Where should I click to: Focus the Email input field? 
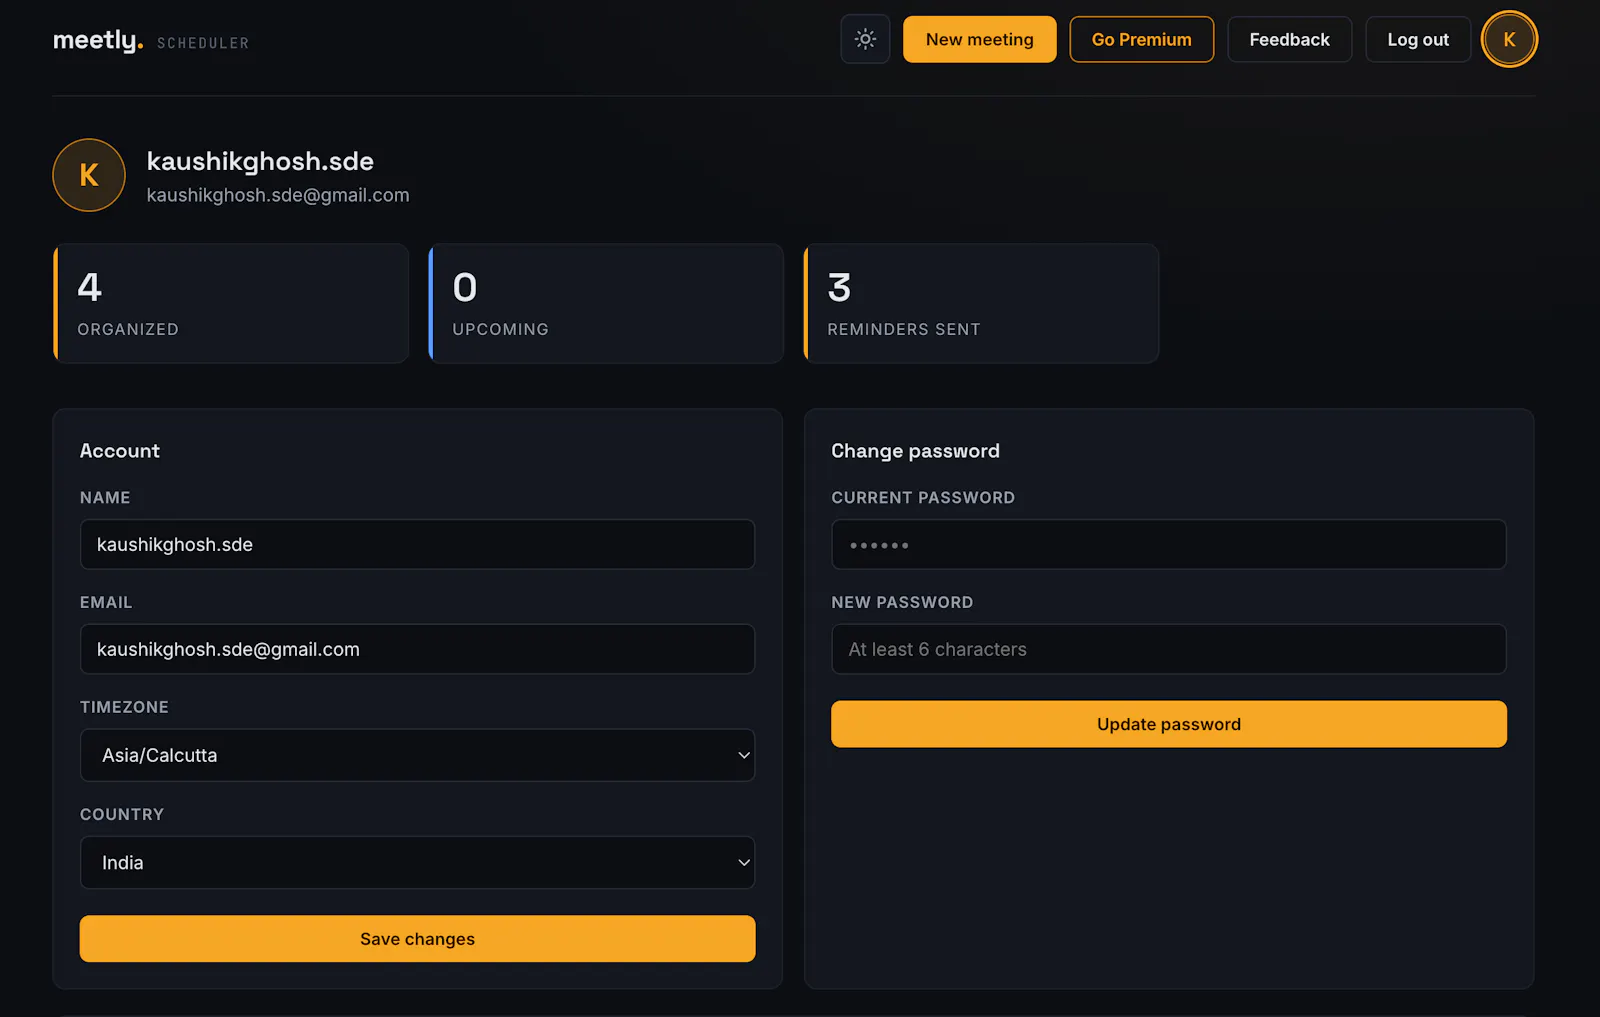417,649
